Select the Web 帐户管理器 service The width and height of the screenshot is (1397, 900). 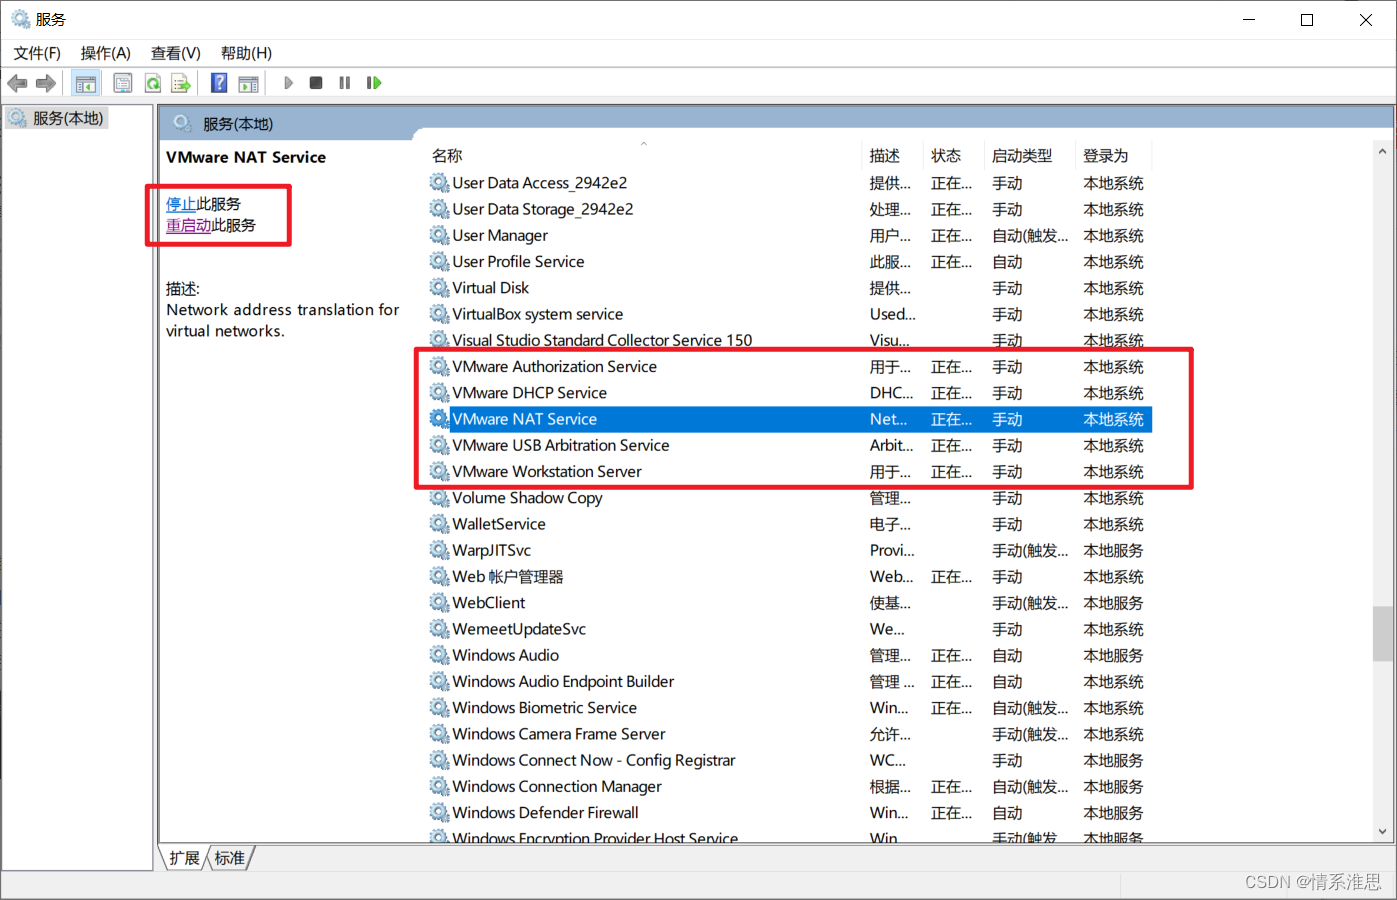790,577
